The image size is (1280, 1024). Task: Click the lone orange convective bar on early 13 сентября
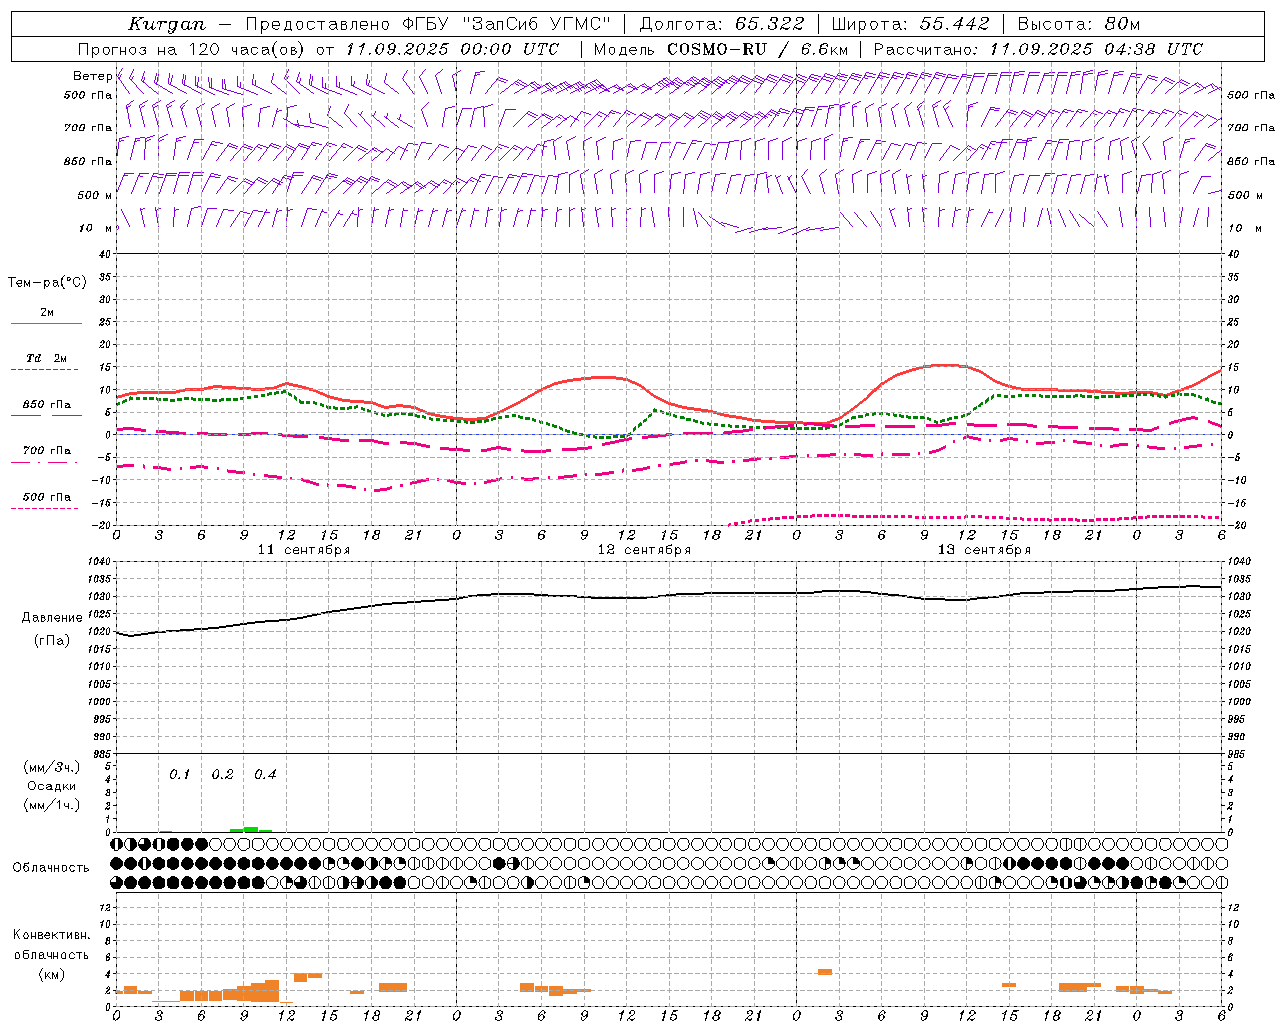pyautogui.click(x=824, y=972)
